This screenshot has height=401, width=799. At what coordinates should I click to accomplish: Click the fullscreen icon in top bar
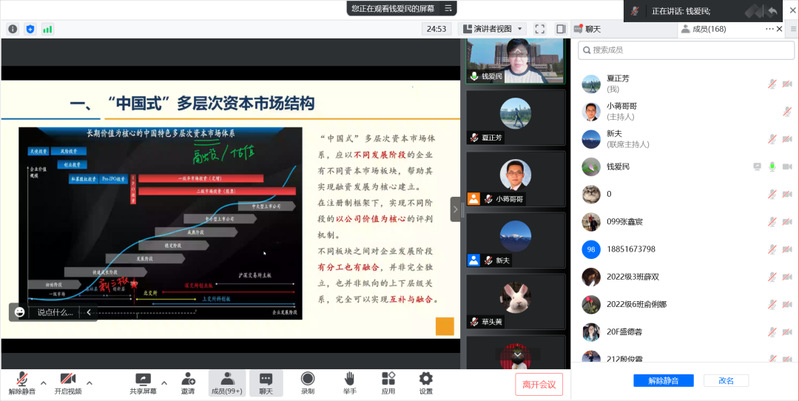pyautogui.click(x=539, y=29)
